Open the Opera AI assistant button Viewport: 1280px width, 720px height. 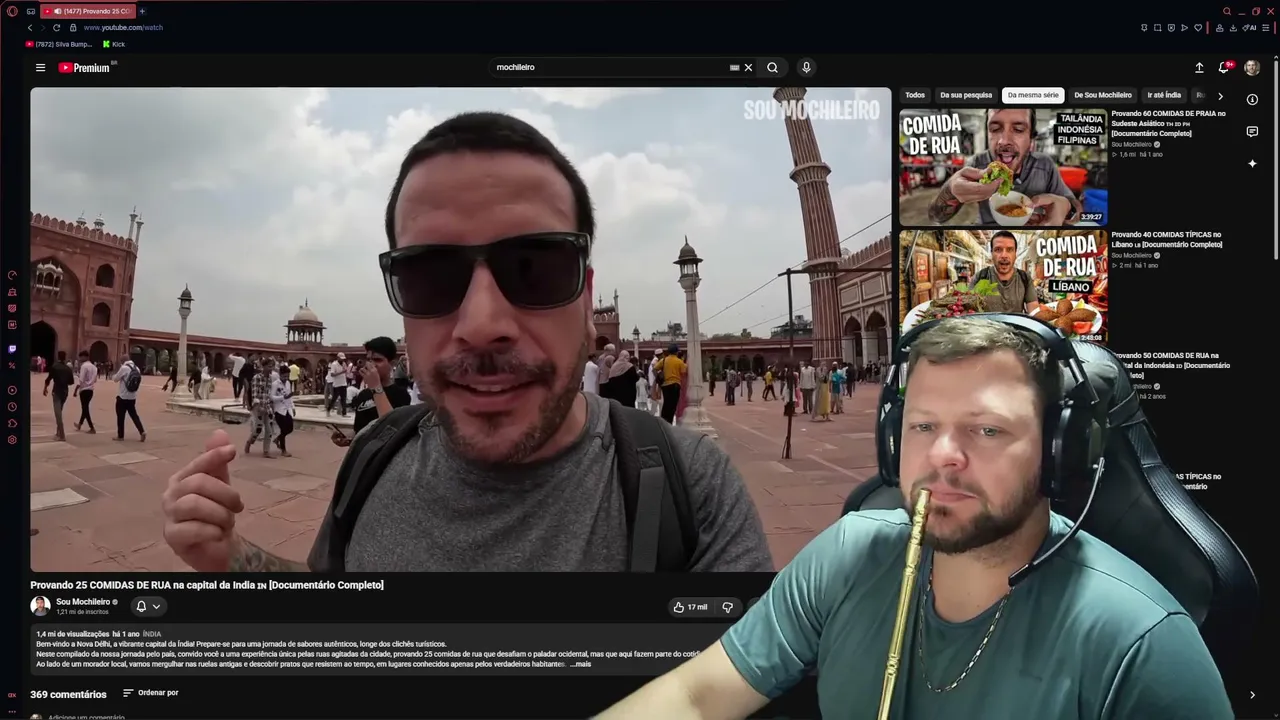point(1250,28)
